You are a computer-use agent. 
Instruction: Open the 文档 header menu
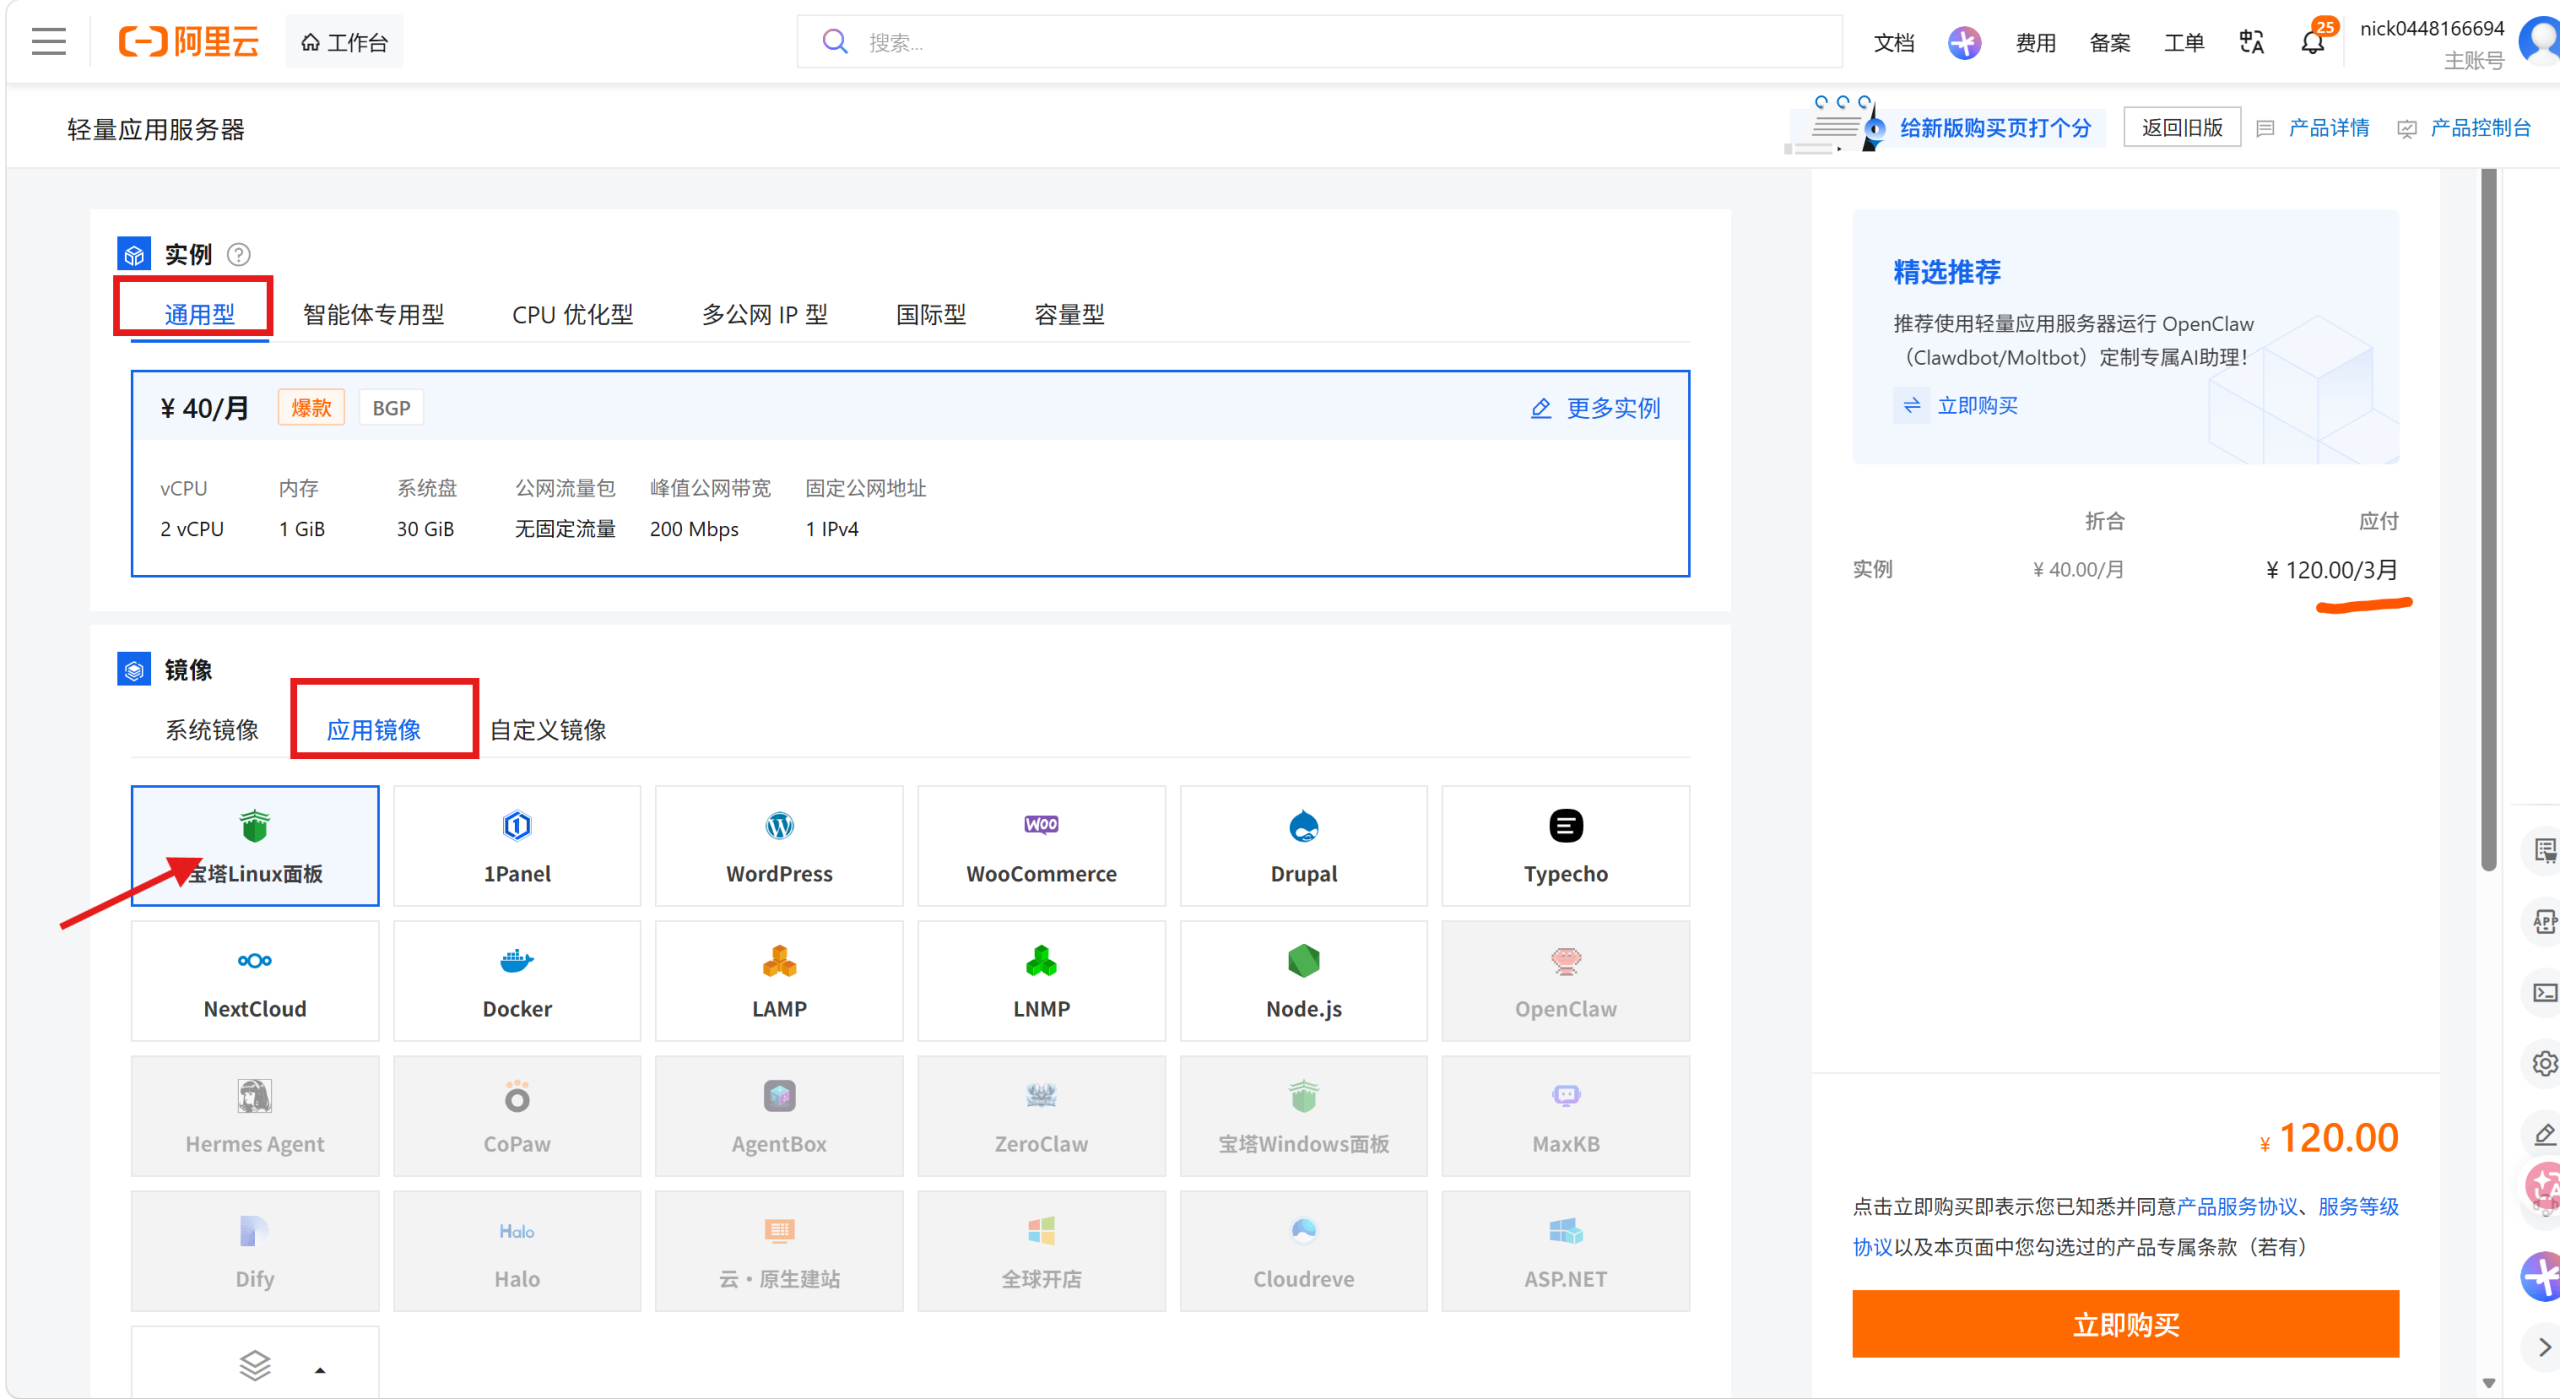tap(1894, 42)
